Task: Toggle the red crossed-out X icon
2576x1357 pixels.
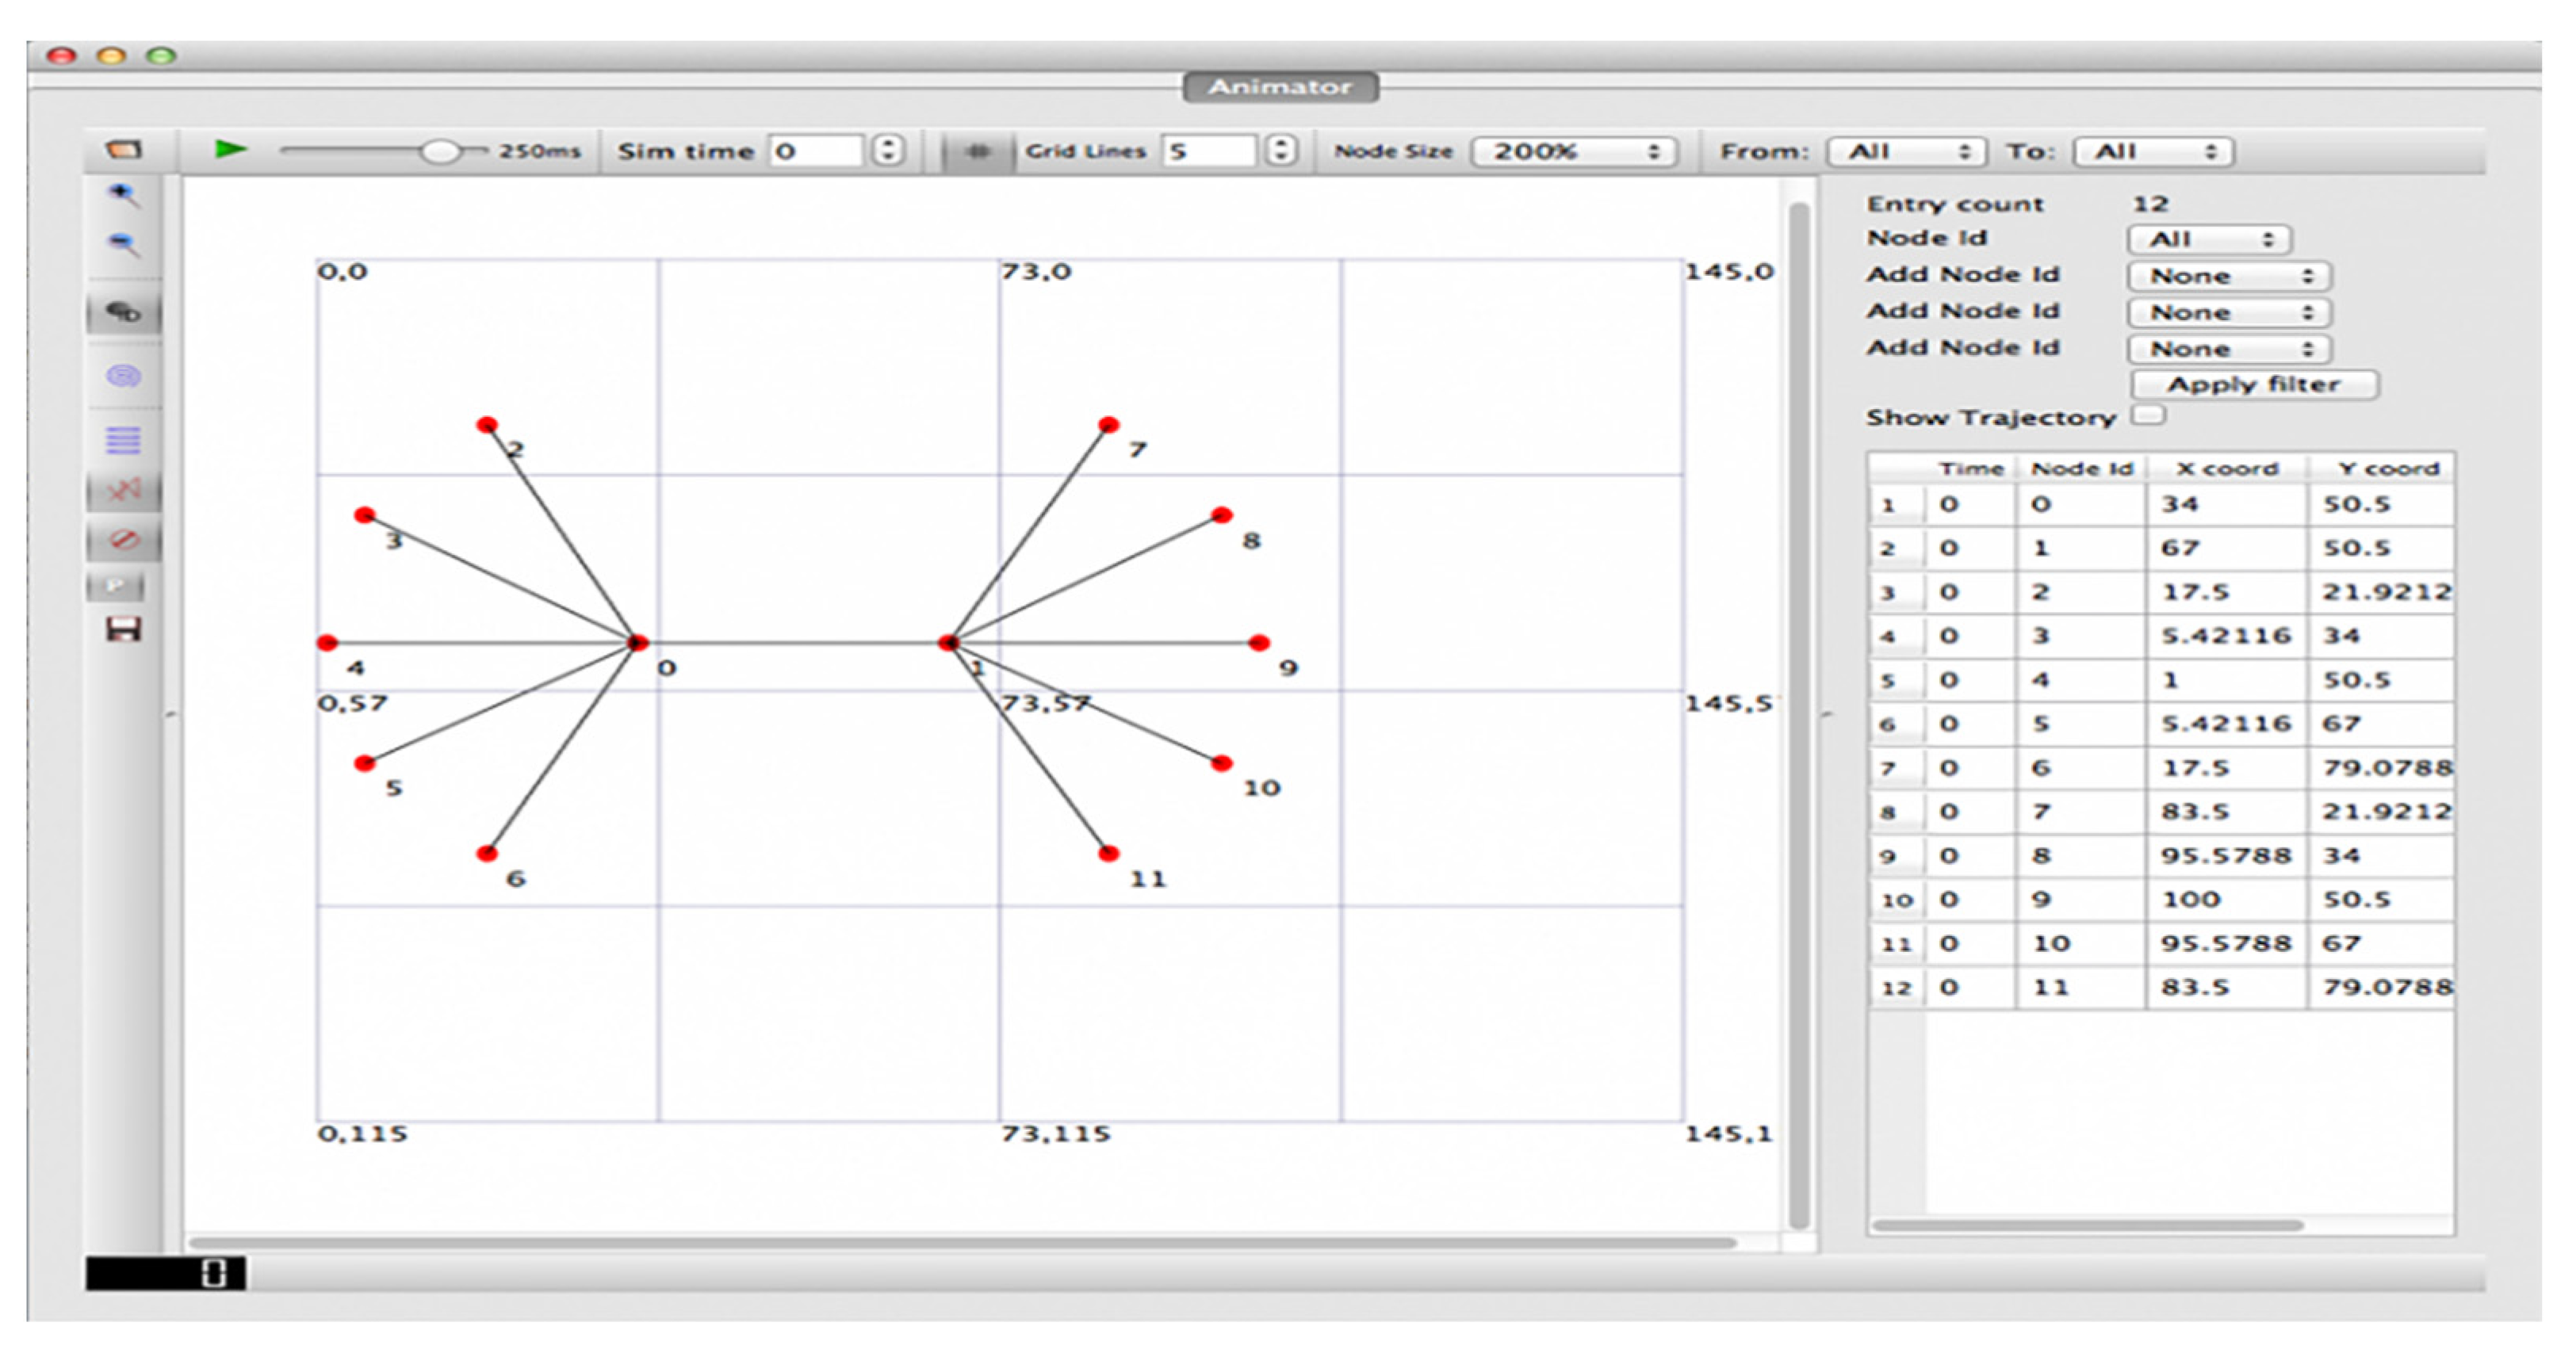Action: tap(123, 490)
